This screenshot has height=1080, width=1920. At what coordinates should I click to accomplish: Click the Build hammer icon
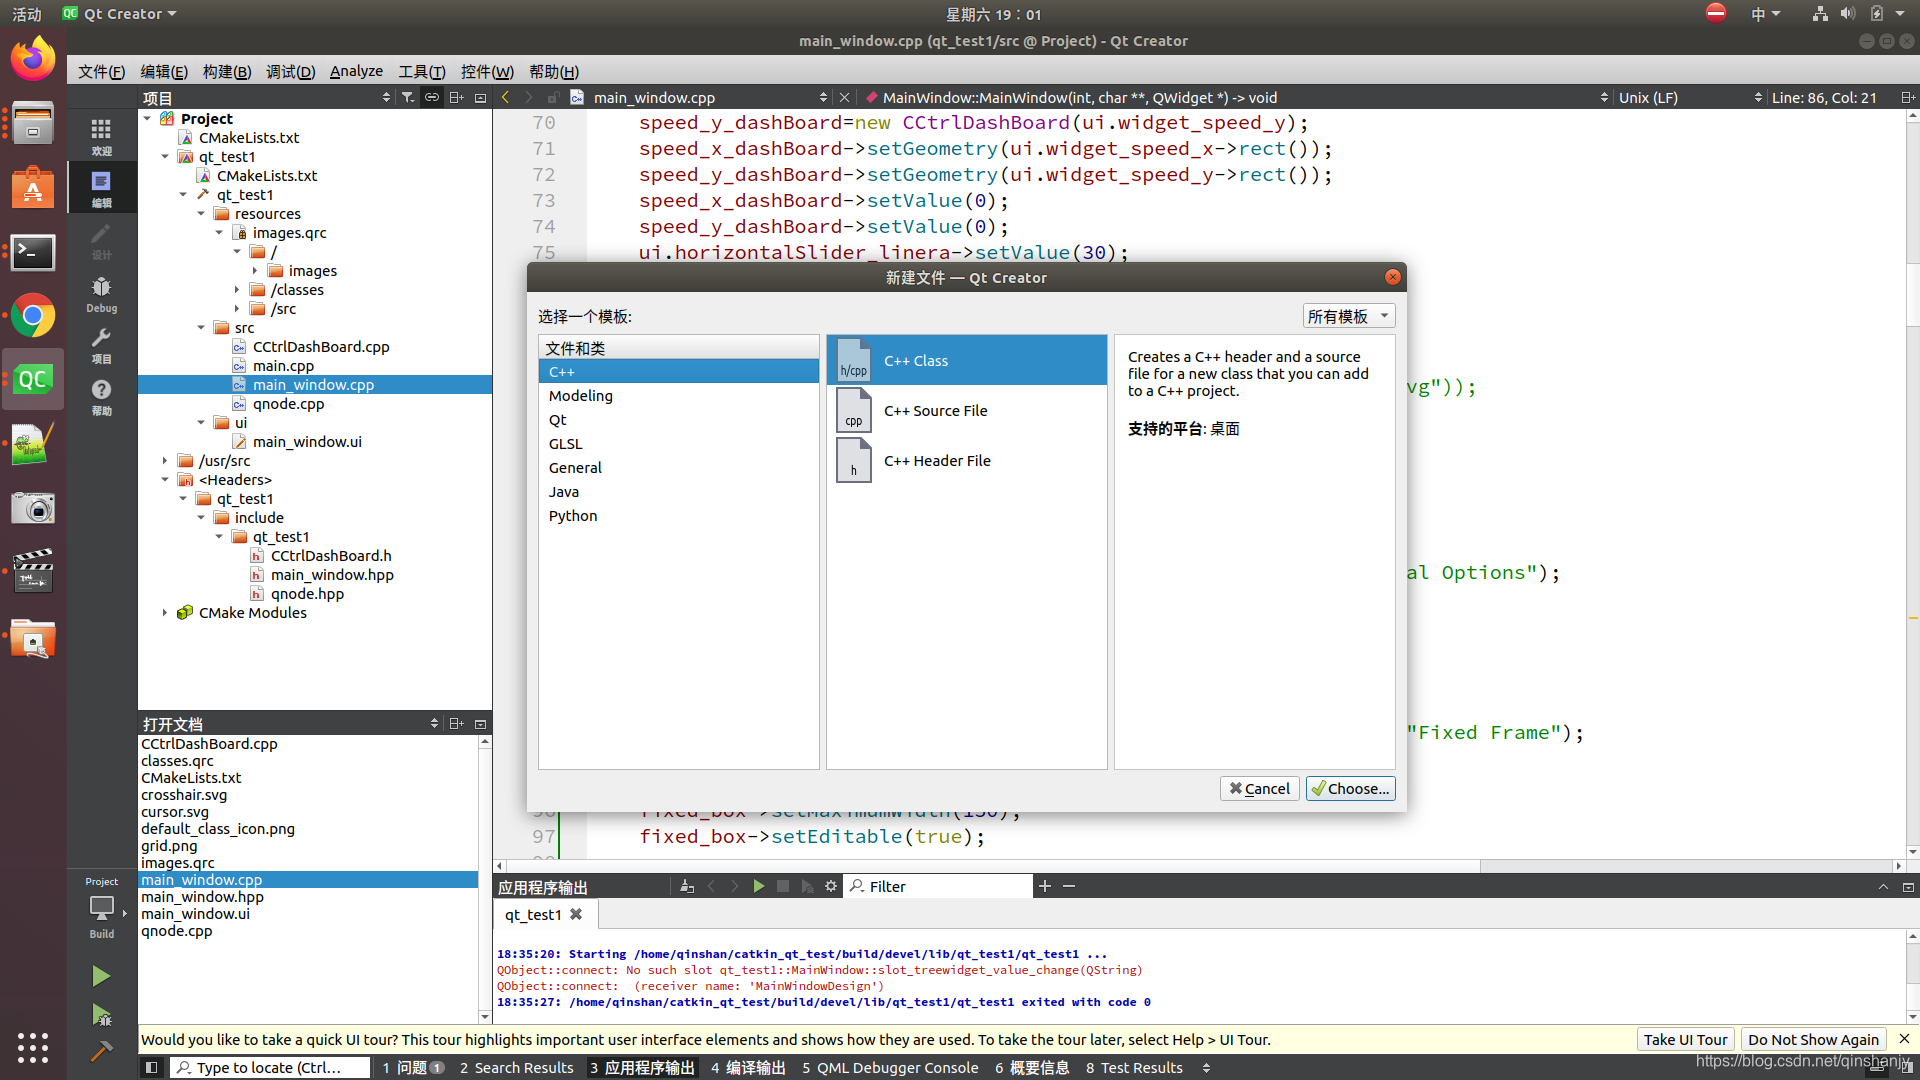tap(101, 1051)
